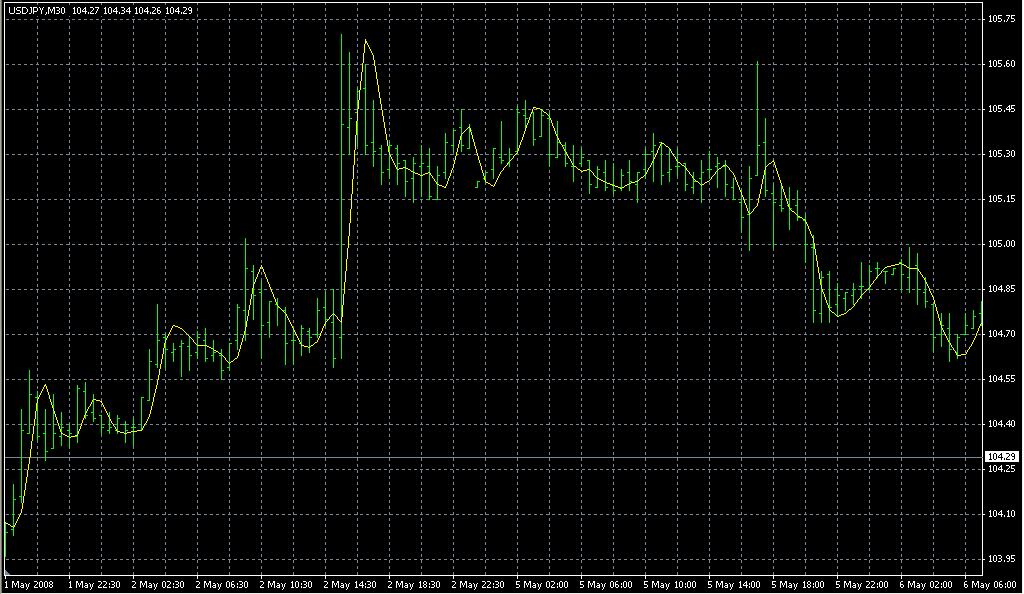Click the 5 May 02:00 time label

[546, 584]
